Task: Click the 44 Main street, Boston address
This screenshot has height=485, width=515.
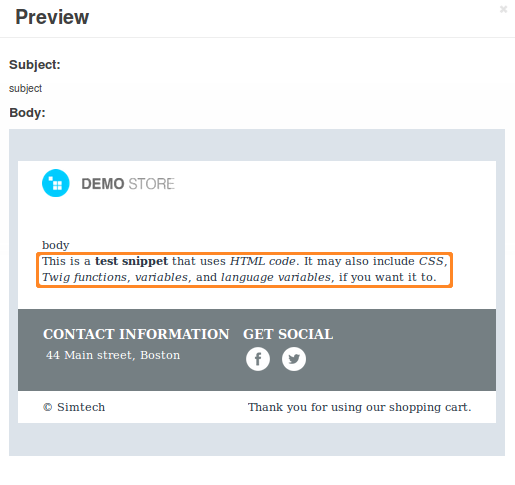Action: [113, 355]
